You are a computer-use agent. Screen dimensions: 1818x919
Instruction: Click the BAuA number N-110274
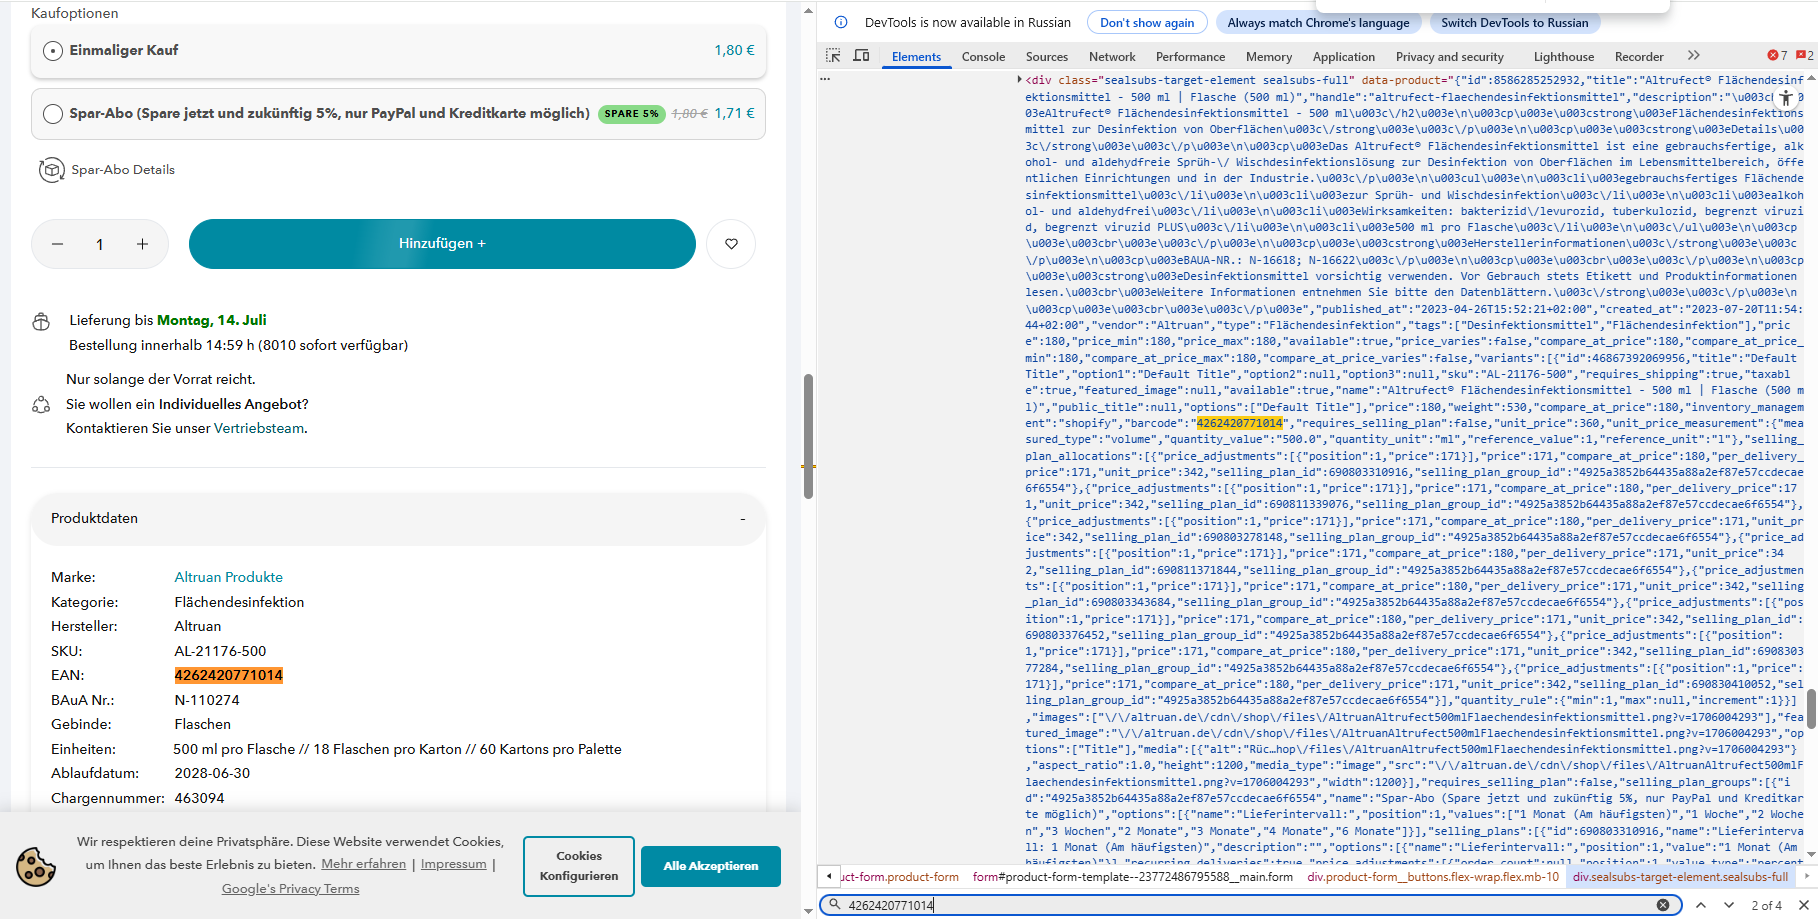click(x=207, y=700)
